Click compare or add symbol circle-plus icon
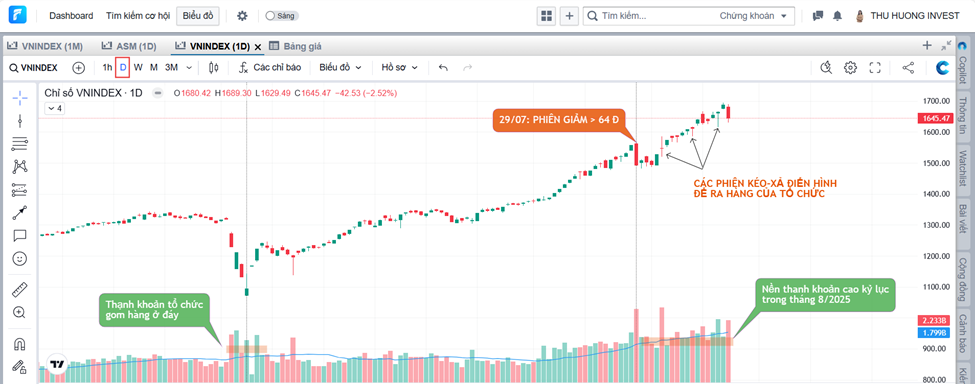The image size is (975, 384). (78, 67)
